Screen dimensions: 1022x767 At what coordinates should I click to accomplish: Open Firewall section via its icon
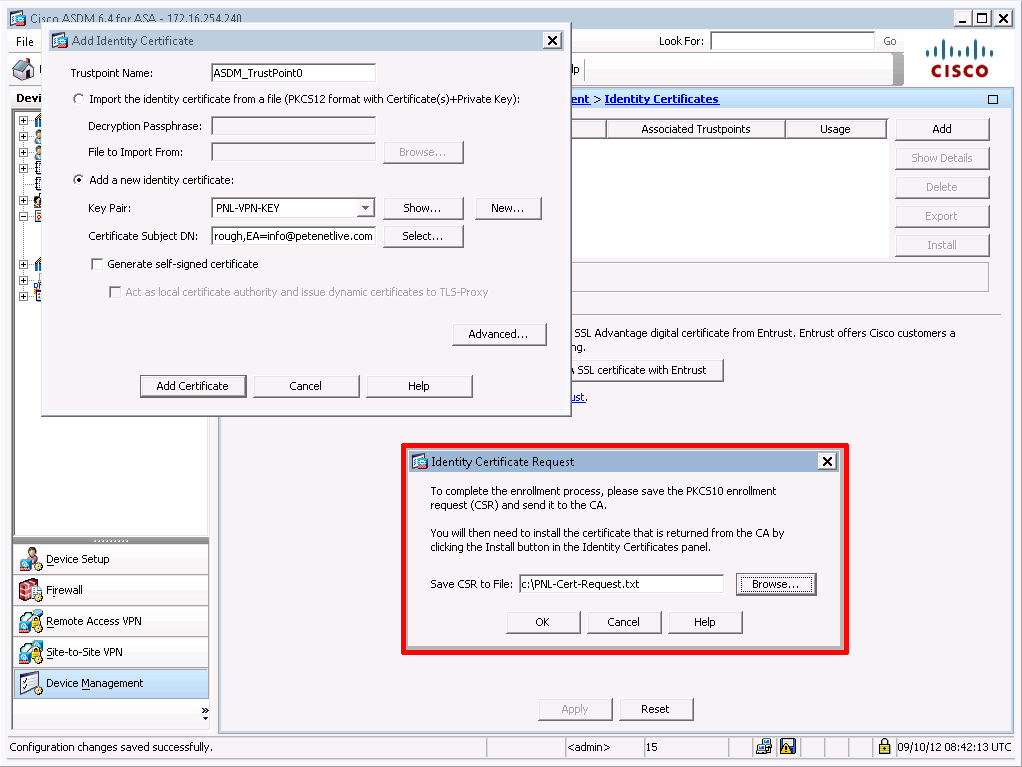click(30, 590)
